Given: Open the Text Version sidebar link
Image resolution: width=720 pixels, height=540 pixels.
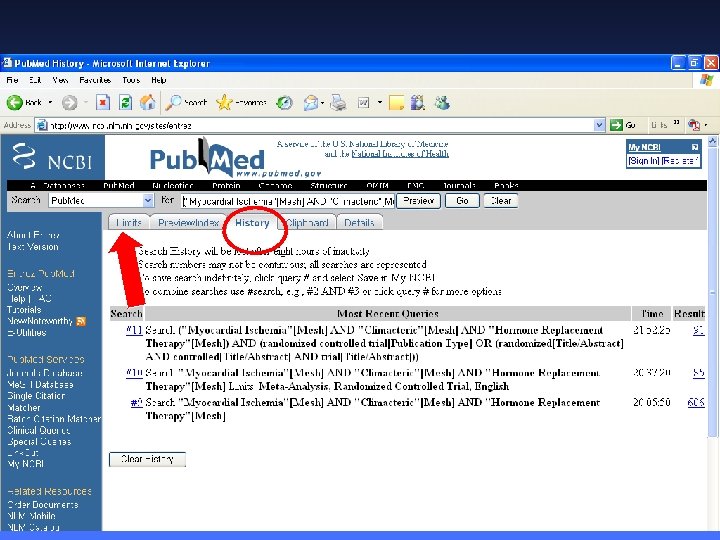Looking at the screenshot, I should coord(33,247).
